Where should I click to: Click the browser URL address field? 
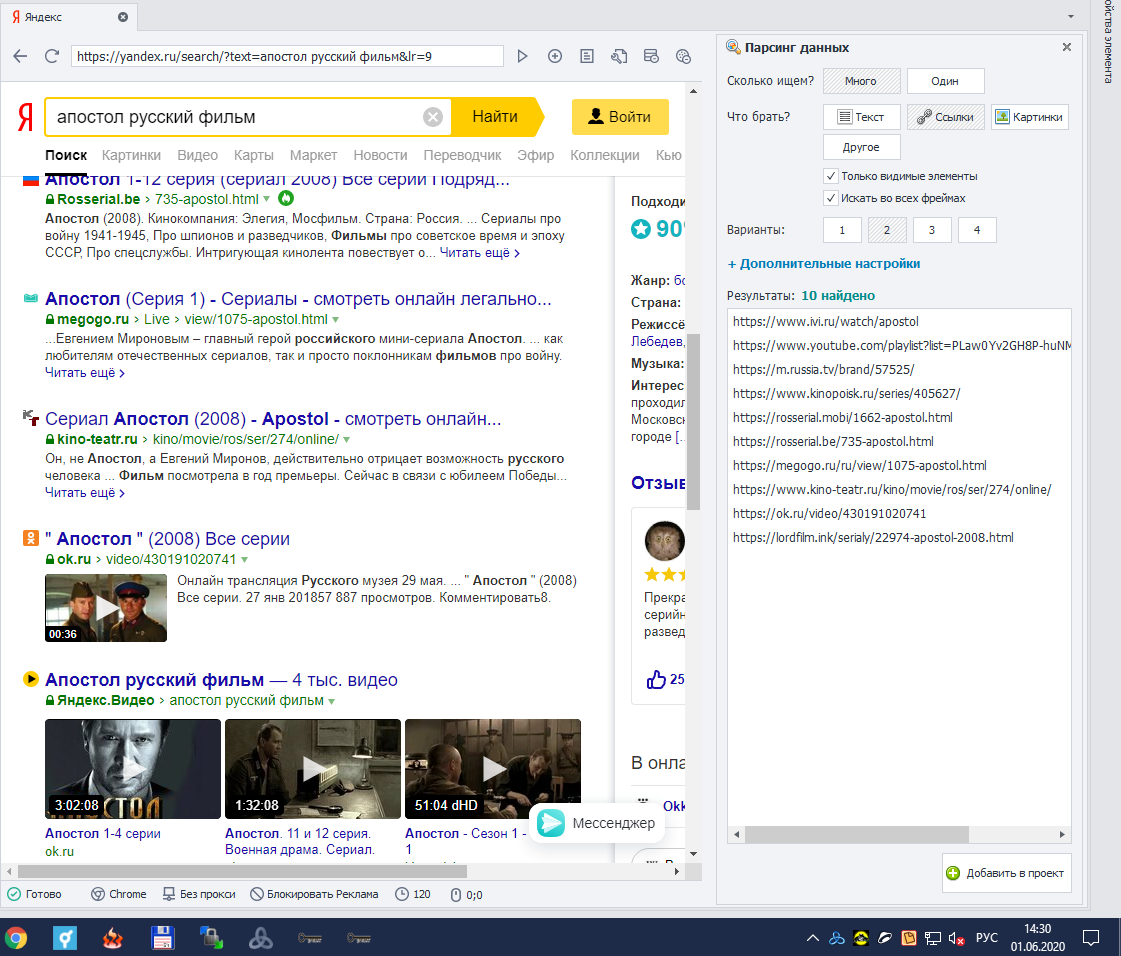point(287,56)
